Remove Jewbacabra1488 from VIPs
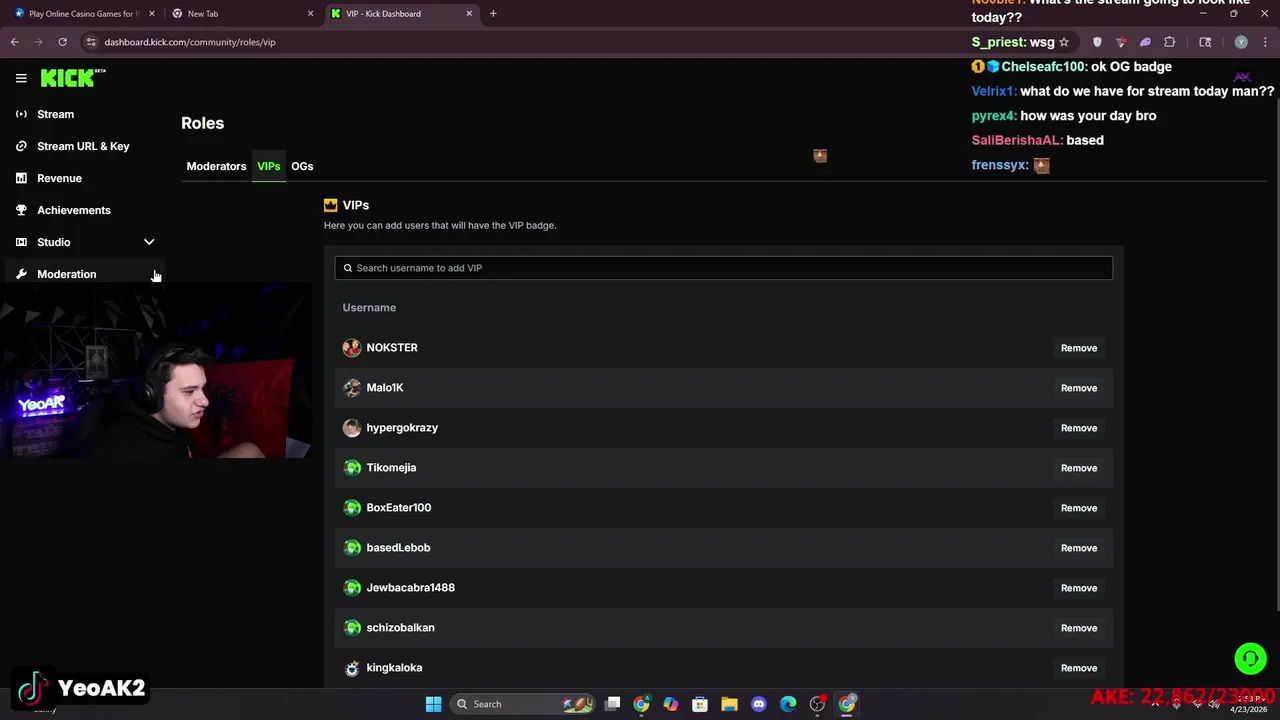Image resolution: width=1280 pixels, height=720 pixels. pos(1079,588)
